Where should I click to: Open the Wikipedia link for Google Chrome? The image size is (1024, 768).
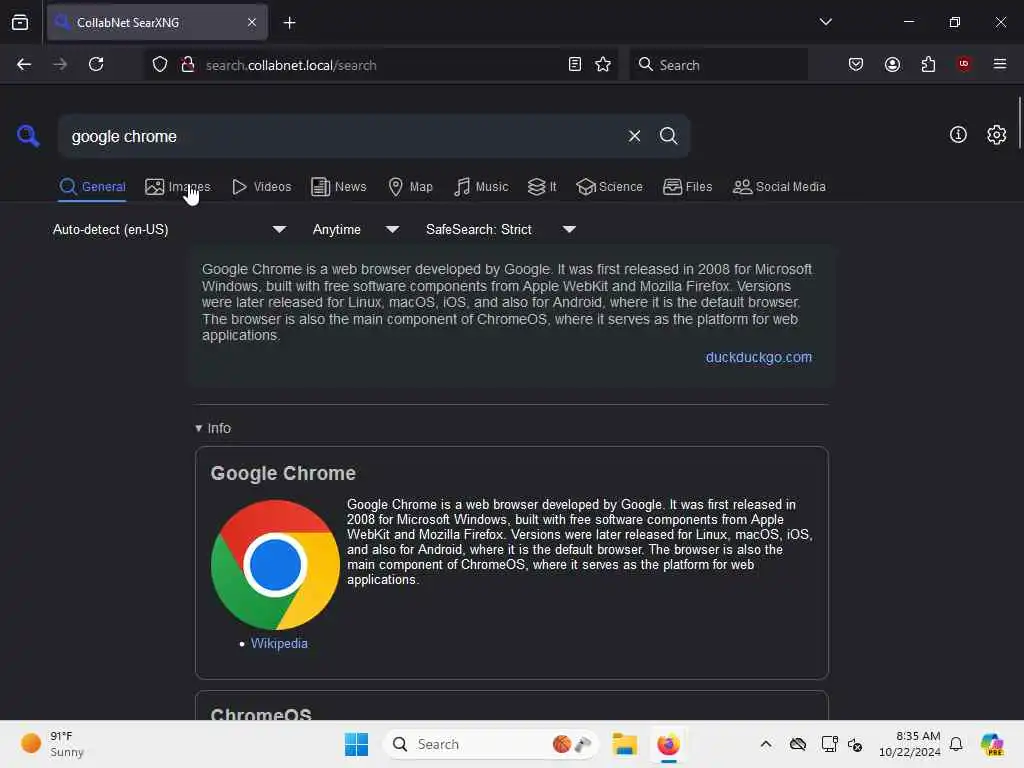(x=279, y=643)
